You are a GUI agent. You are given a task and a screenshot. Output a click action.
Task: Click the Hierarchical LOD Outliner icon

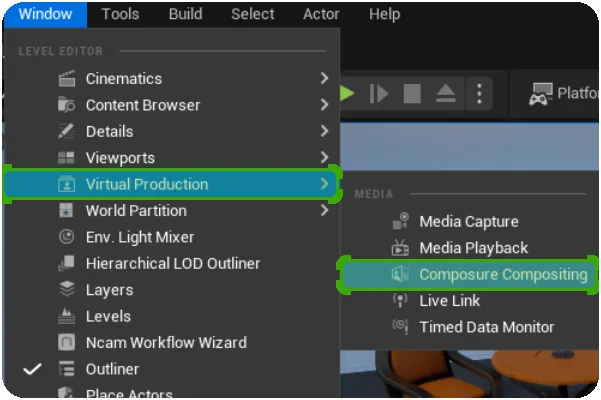click(66, 263)
